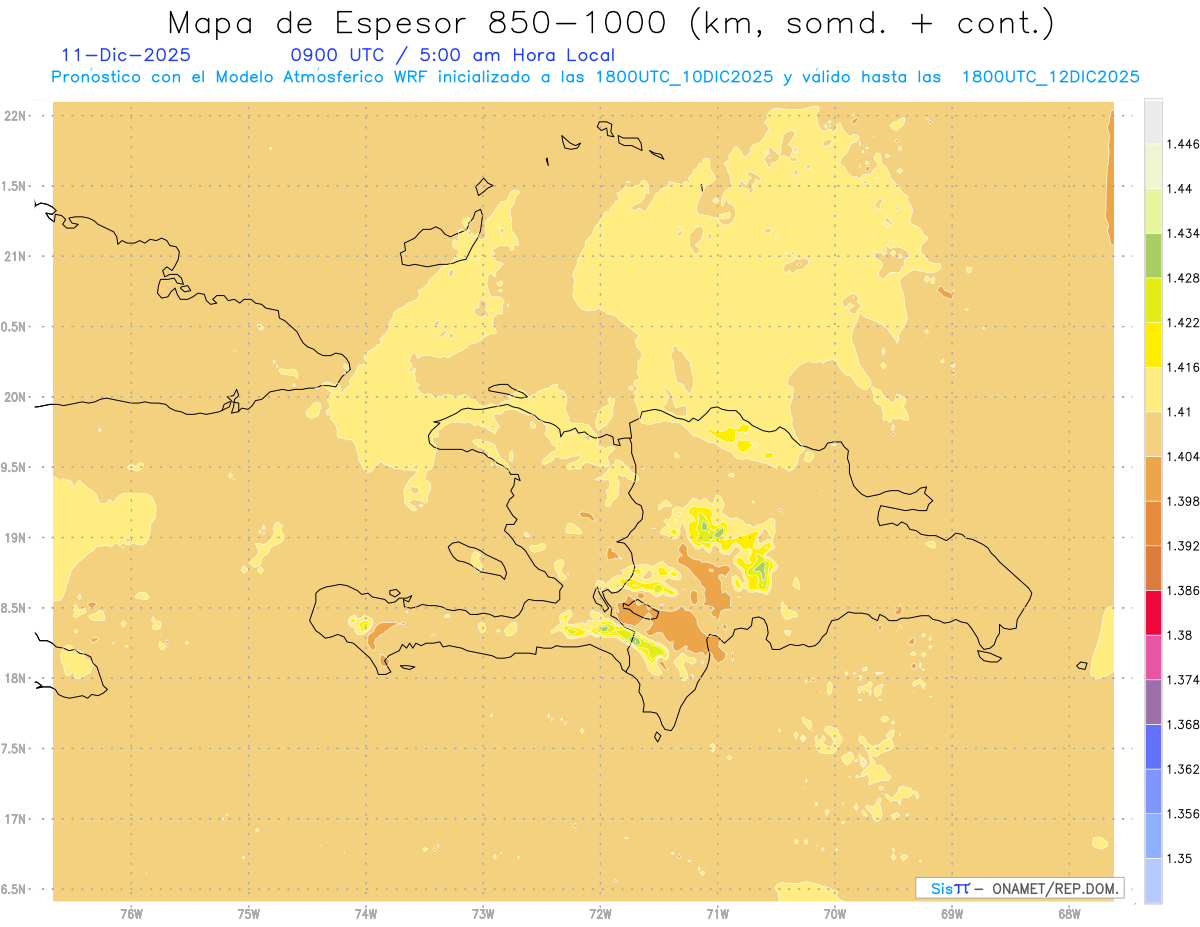Click the "69W" longitude label
Image resolution: width=1200 pixels, height=927 pixels.
[x=952, y=914]
